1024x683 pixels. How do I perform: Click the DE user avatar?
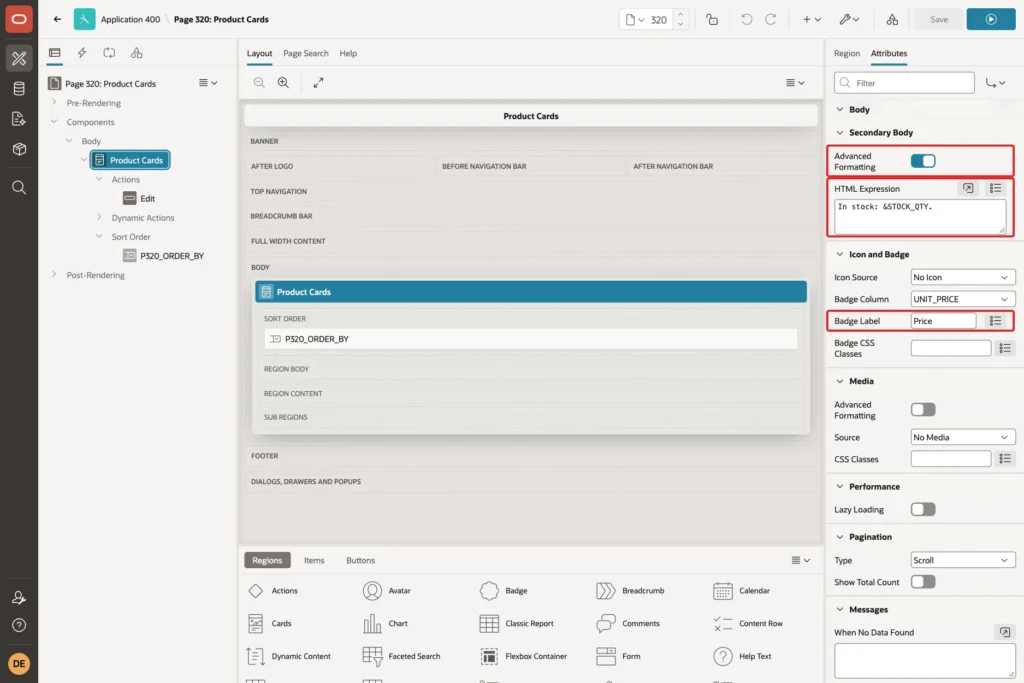tap(19, 663)
